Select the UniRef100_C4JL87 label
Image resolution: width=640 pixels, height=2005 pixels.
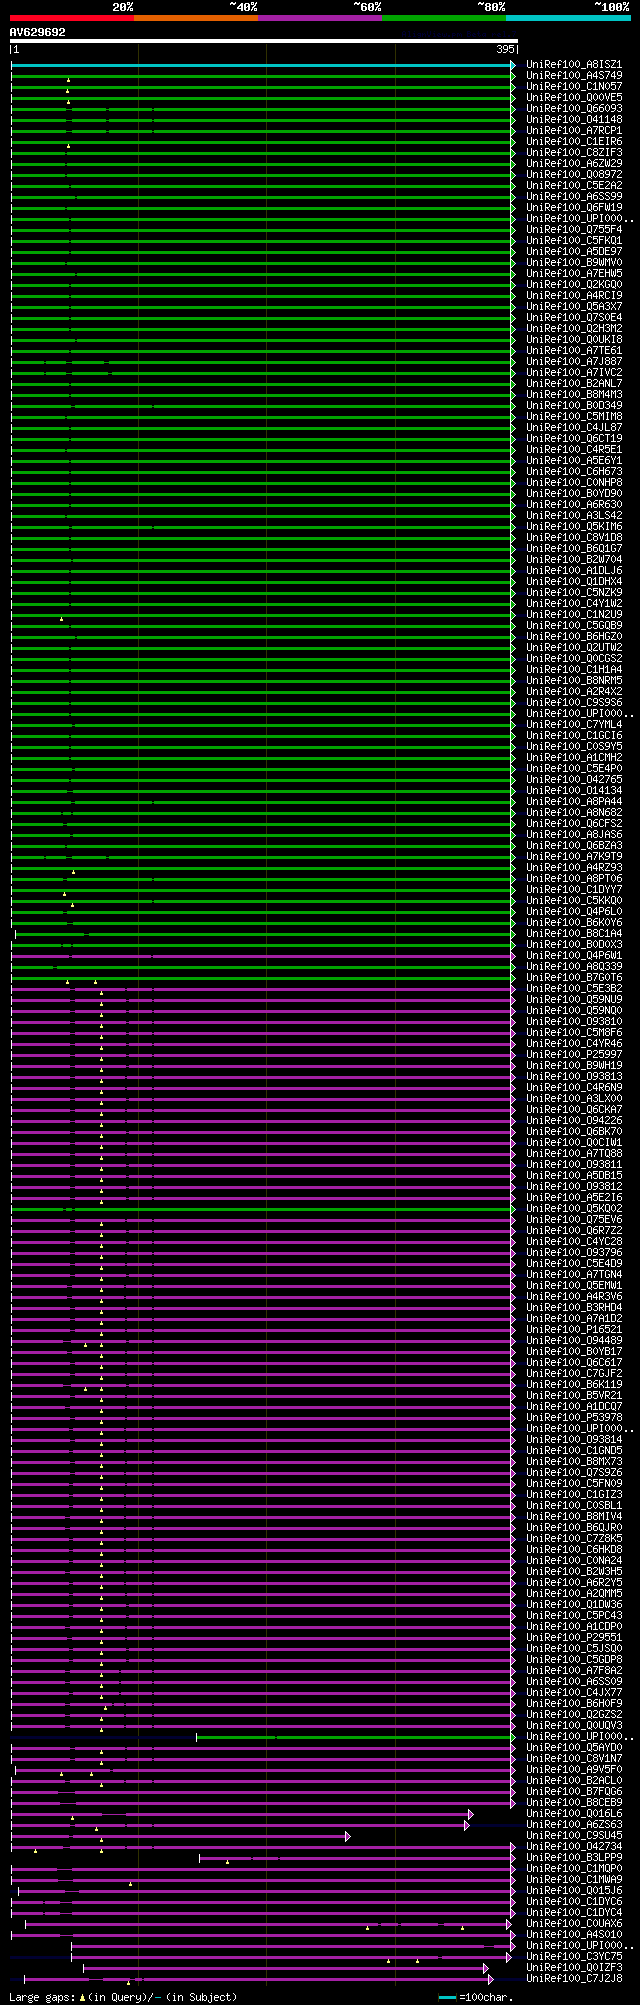pos(574,428)
